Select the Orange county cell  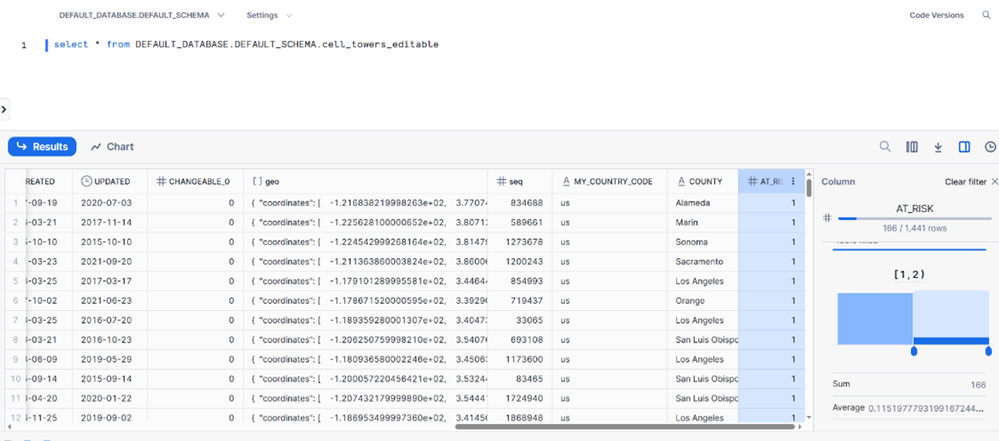click(703, 301)
